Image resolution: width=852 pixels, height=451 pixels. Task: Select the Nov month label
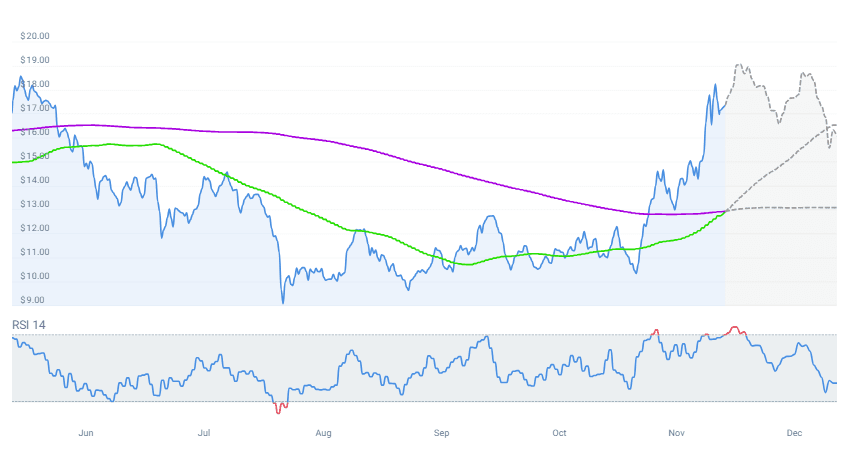click(676, 433)
